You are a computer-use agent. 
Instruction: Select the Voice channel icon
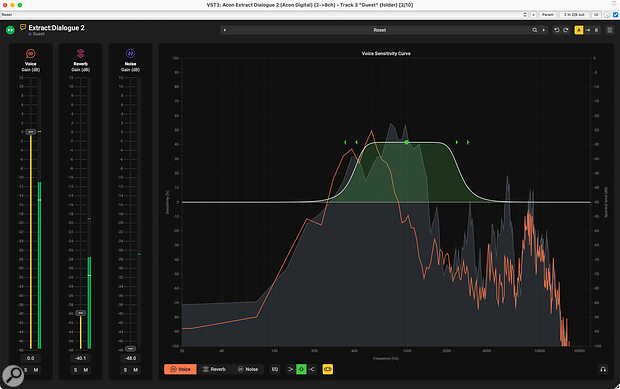pyautogui.click(x=30, y=53)
